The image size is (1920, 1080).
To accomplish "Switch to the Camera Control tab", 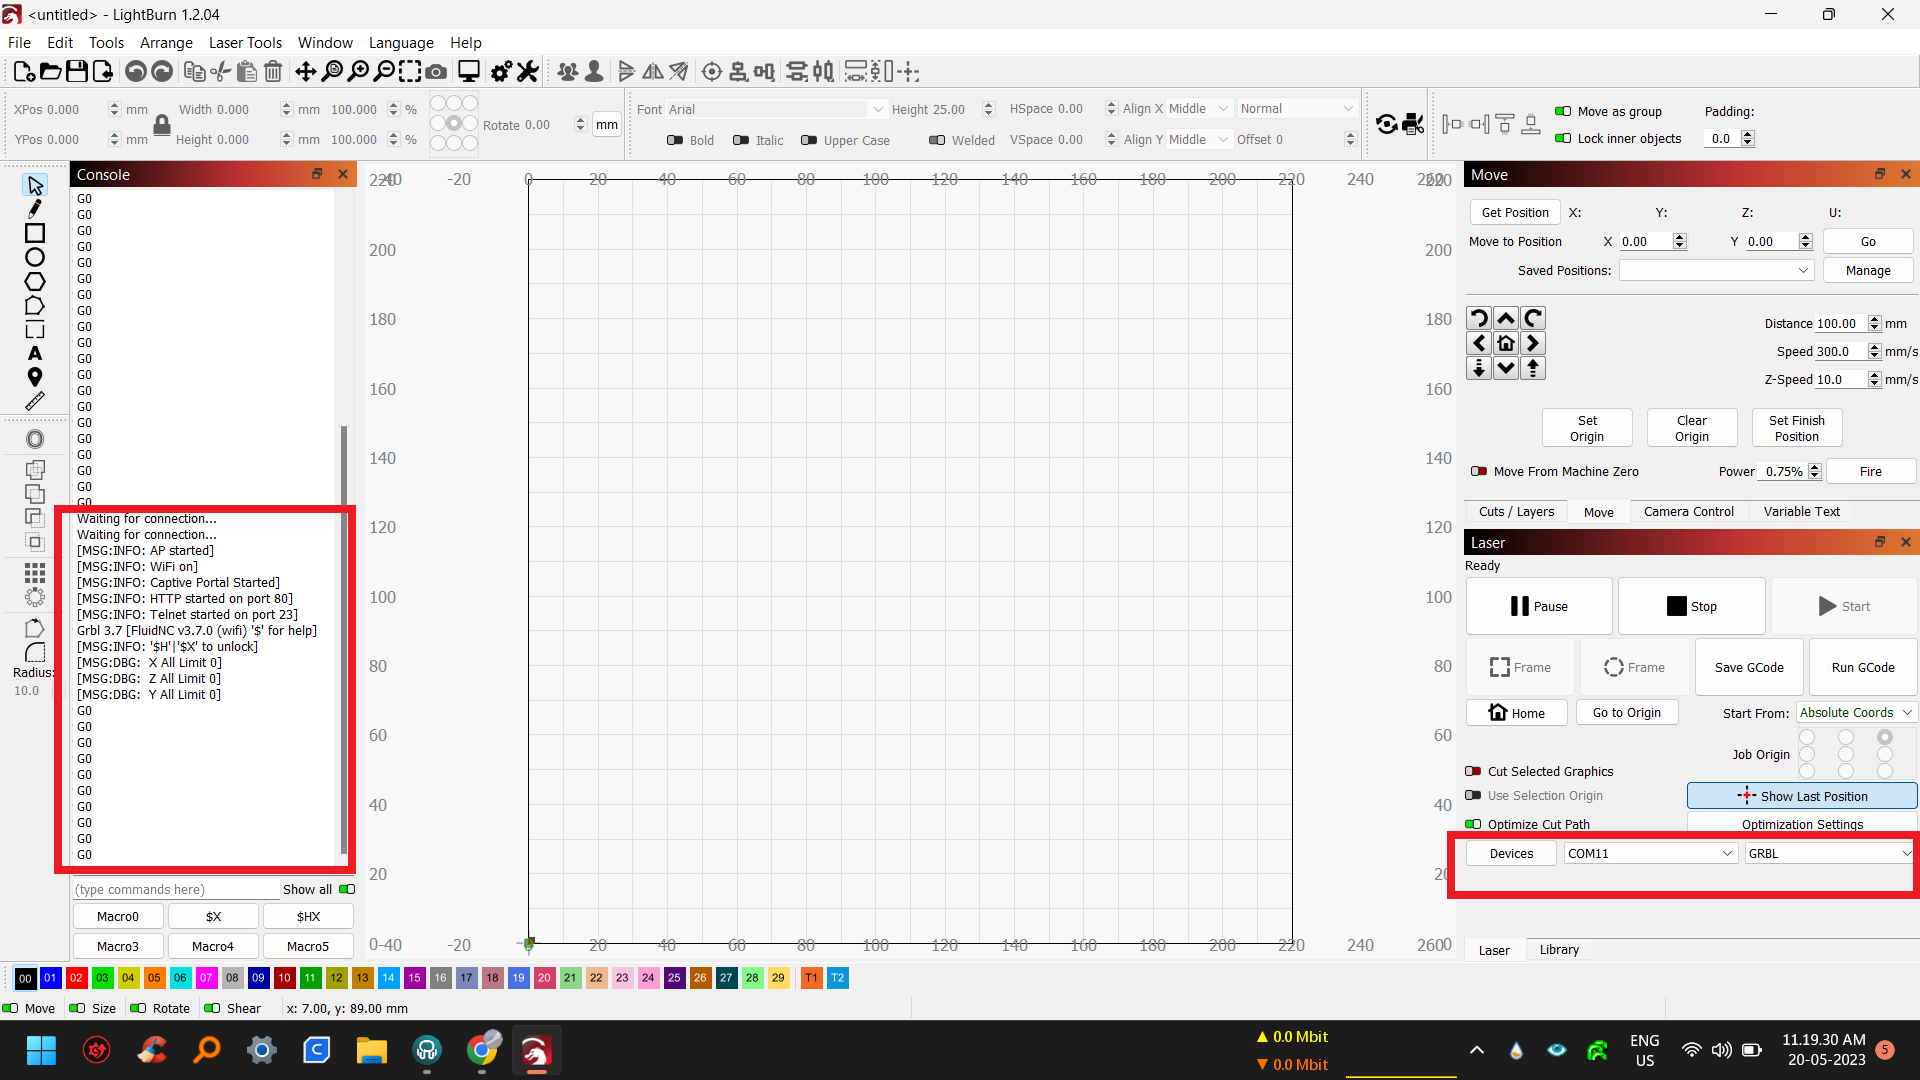I will (1688, 511).
